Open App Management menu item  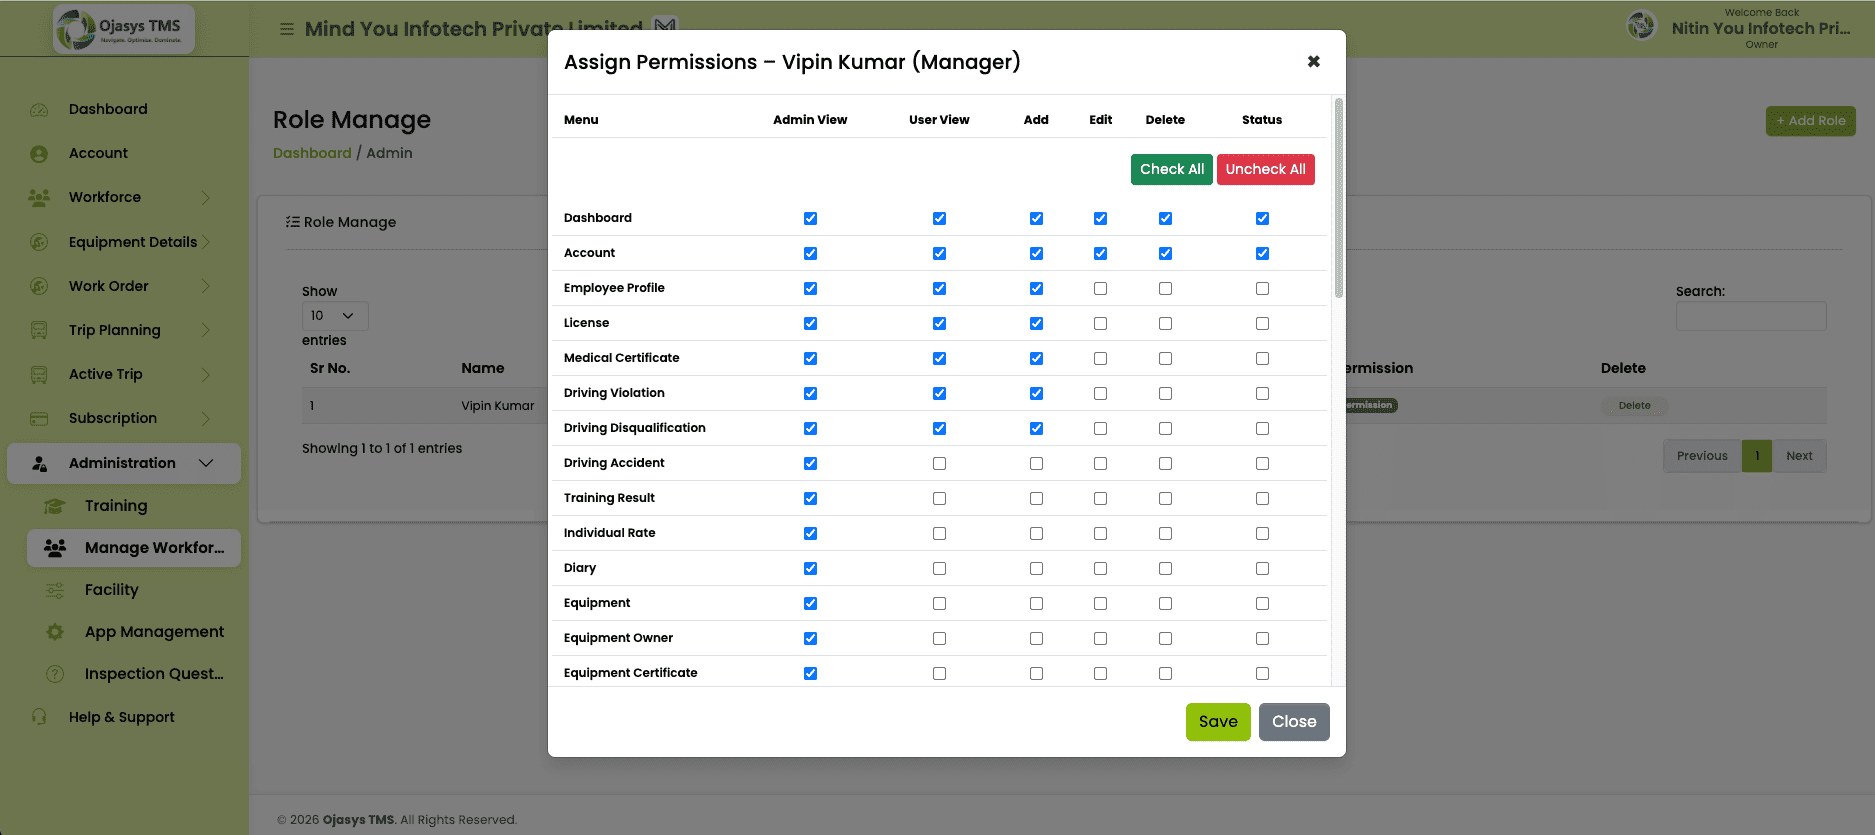pos(154,632)
